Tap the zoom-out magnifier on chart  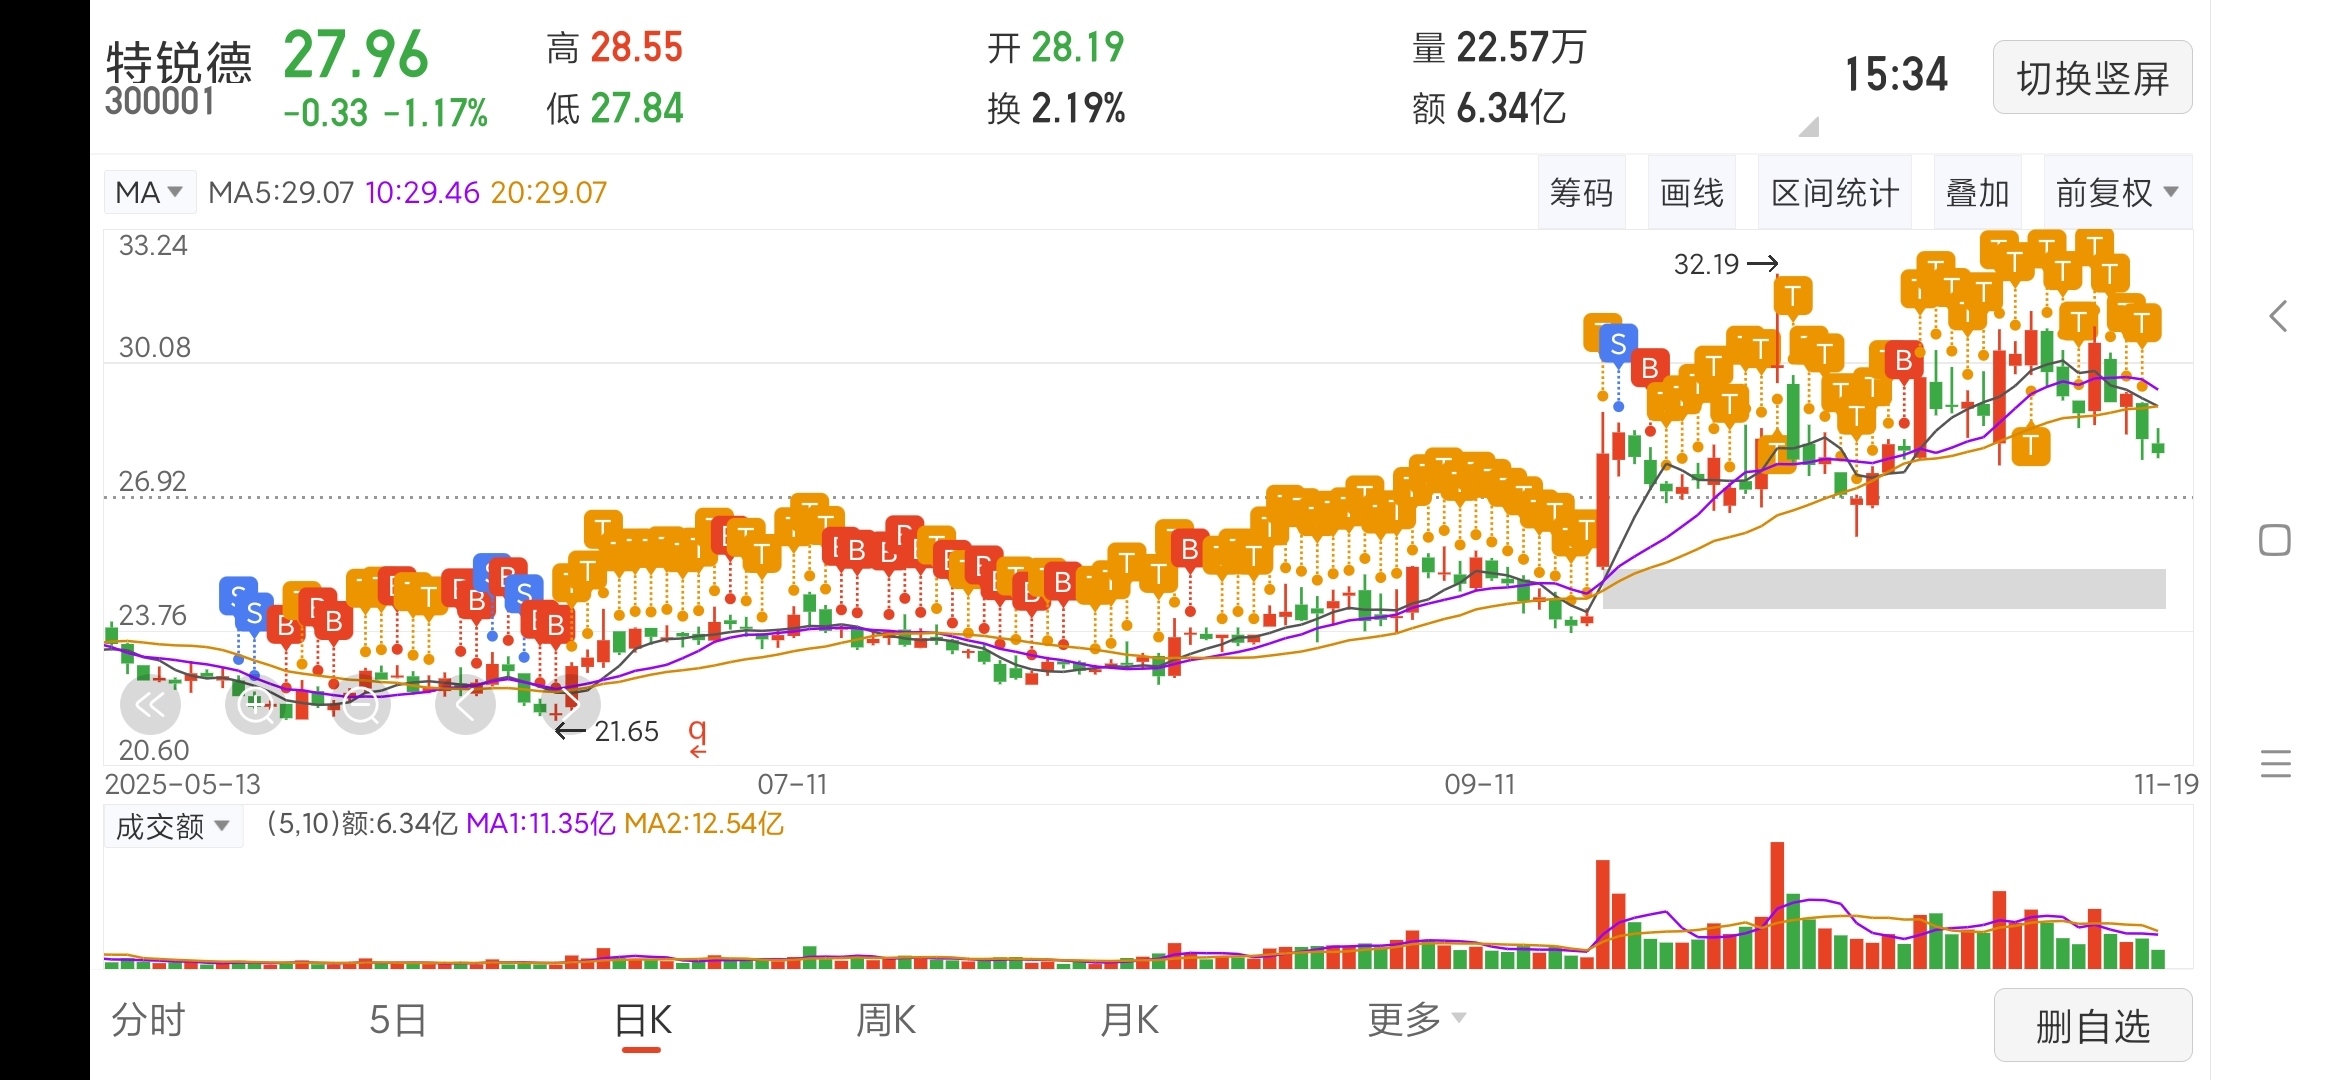[x=361, y=705]
